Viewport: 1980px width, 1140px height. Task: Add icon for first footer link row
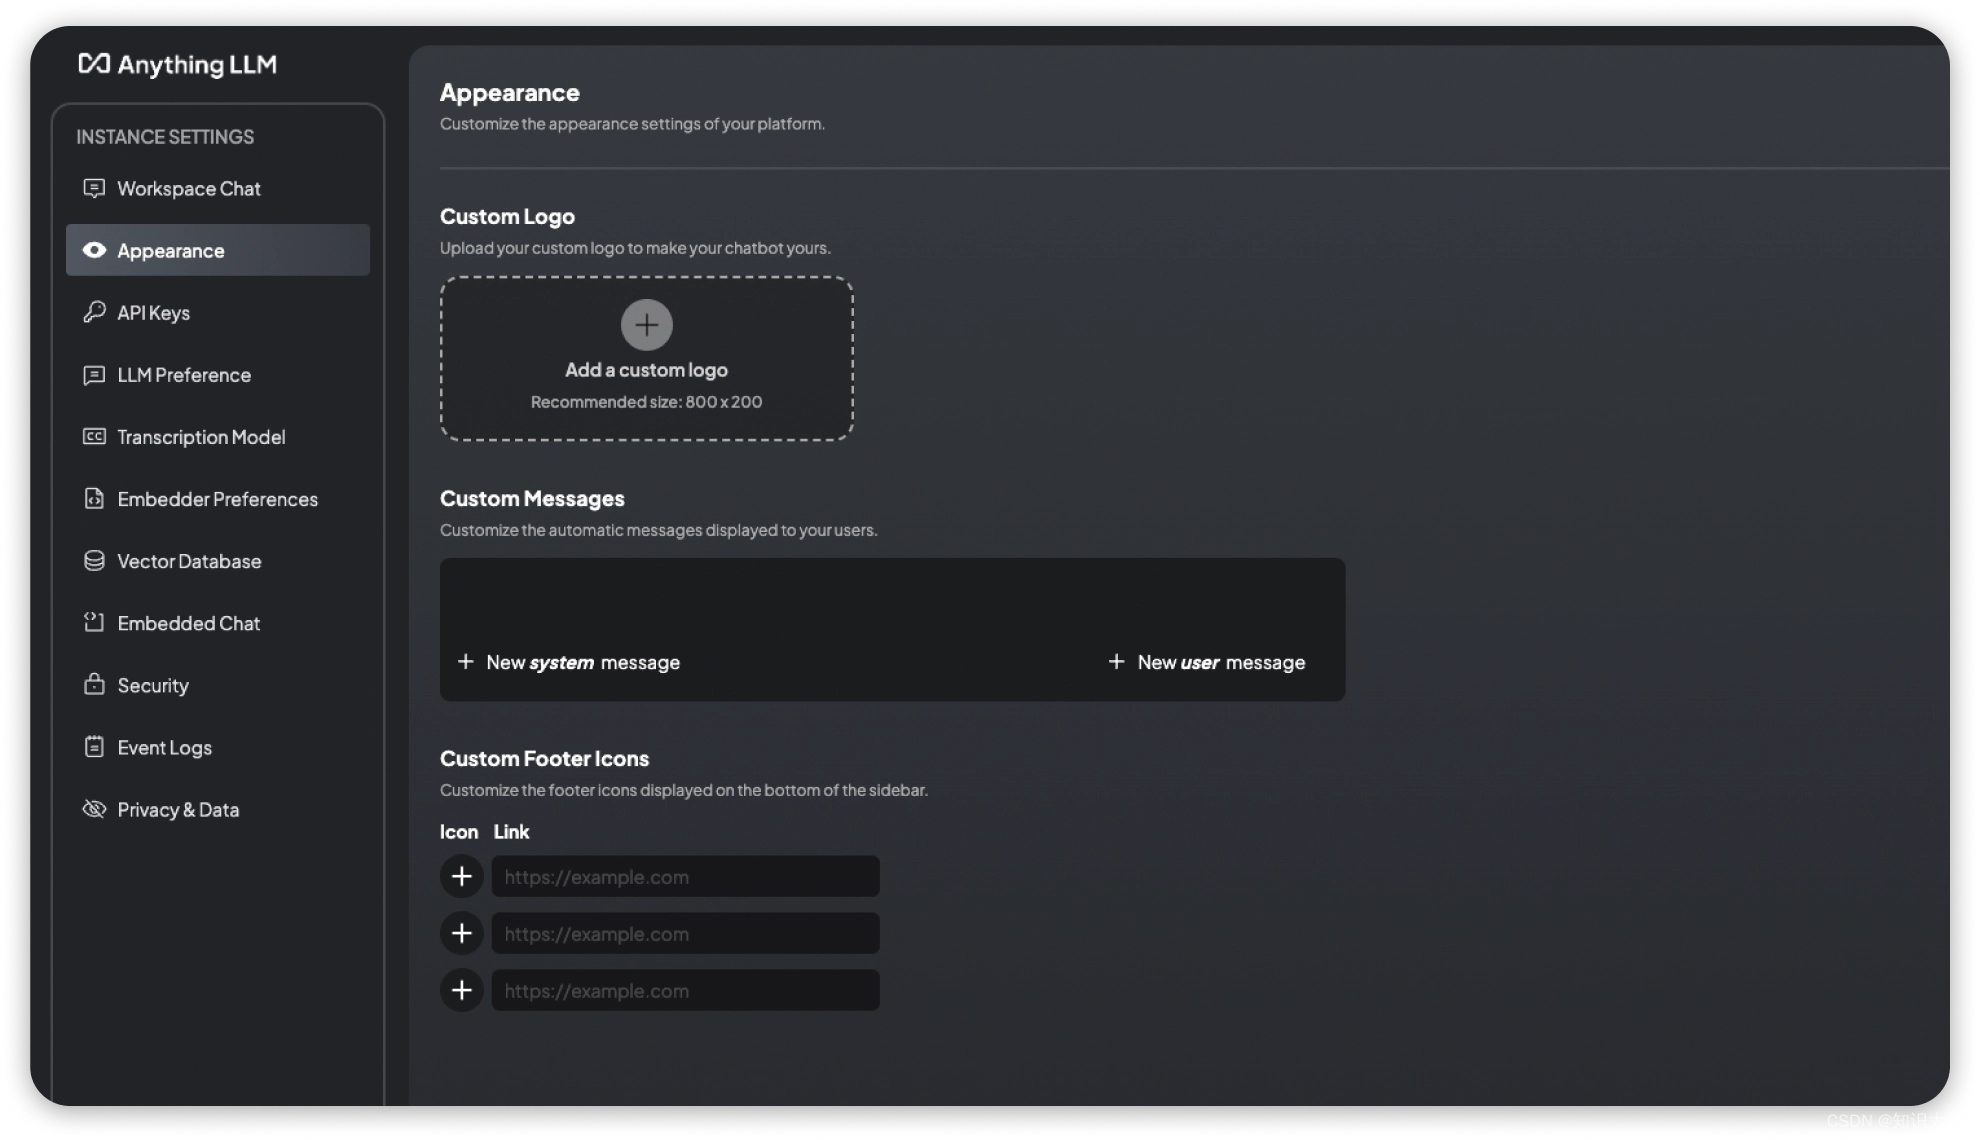pos(461,876)
